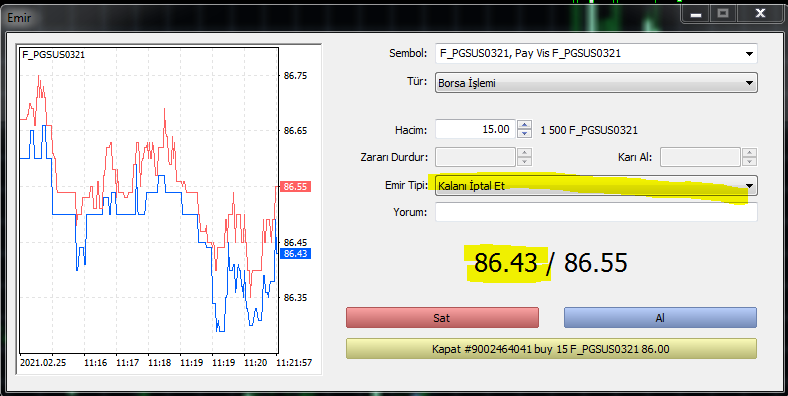This screenshot has height=396, width=788.
Task: Increase Hacim volume with up arrow
Action: point(524,125)
